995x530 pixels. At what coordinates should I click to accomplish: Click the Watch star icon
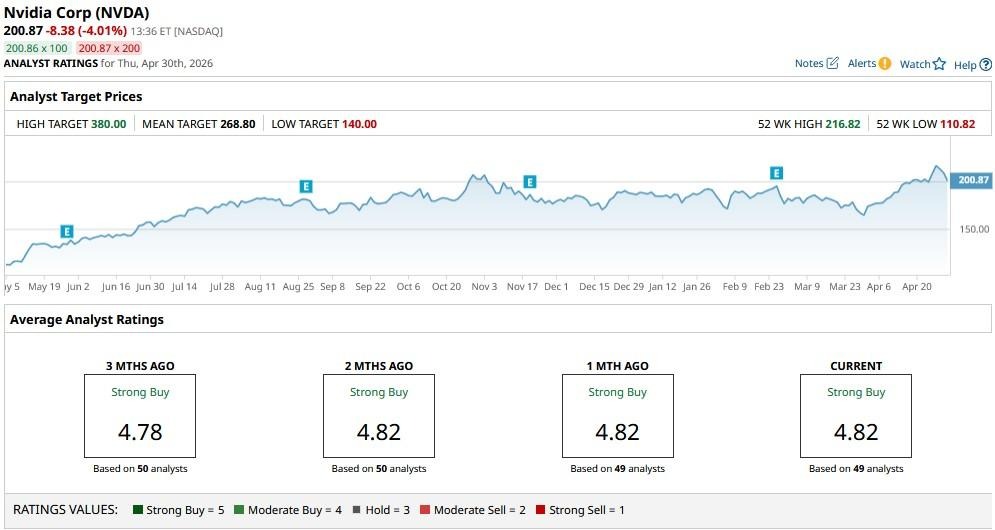point(939,64)
